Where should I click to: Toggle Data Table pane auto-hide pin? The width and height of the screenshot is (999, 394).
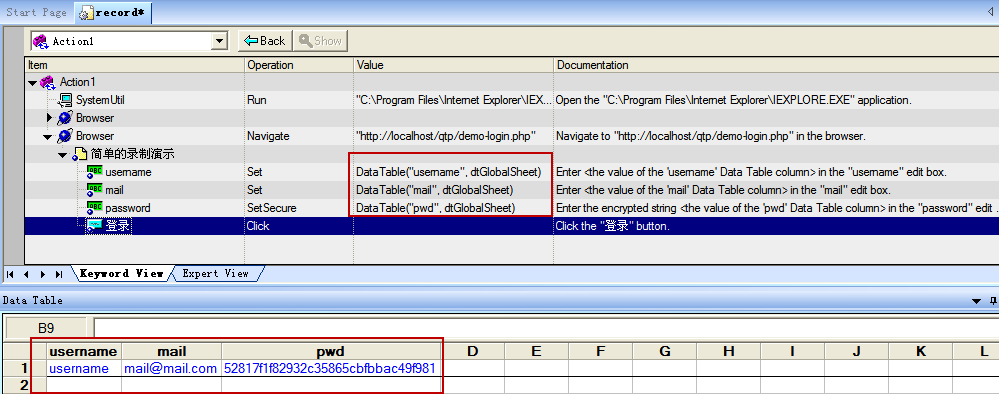point(993,300)
